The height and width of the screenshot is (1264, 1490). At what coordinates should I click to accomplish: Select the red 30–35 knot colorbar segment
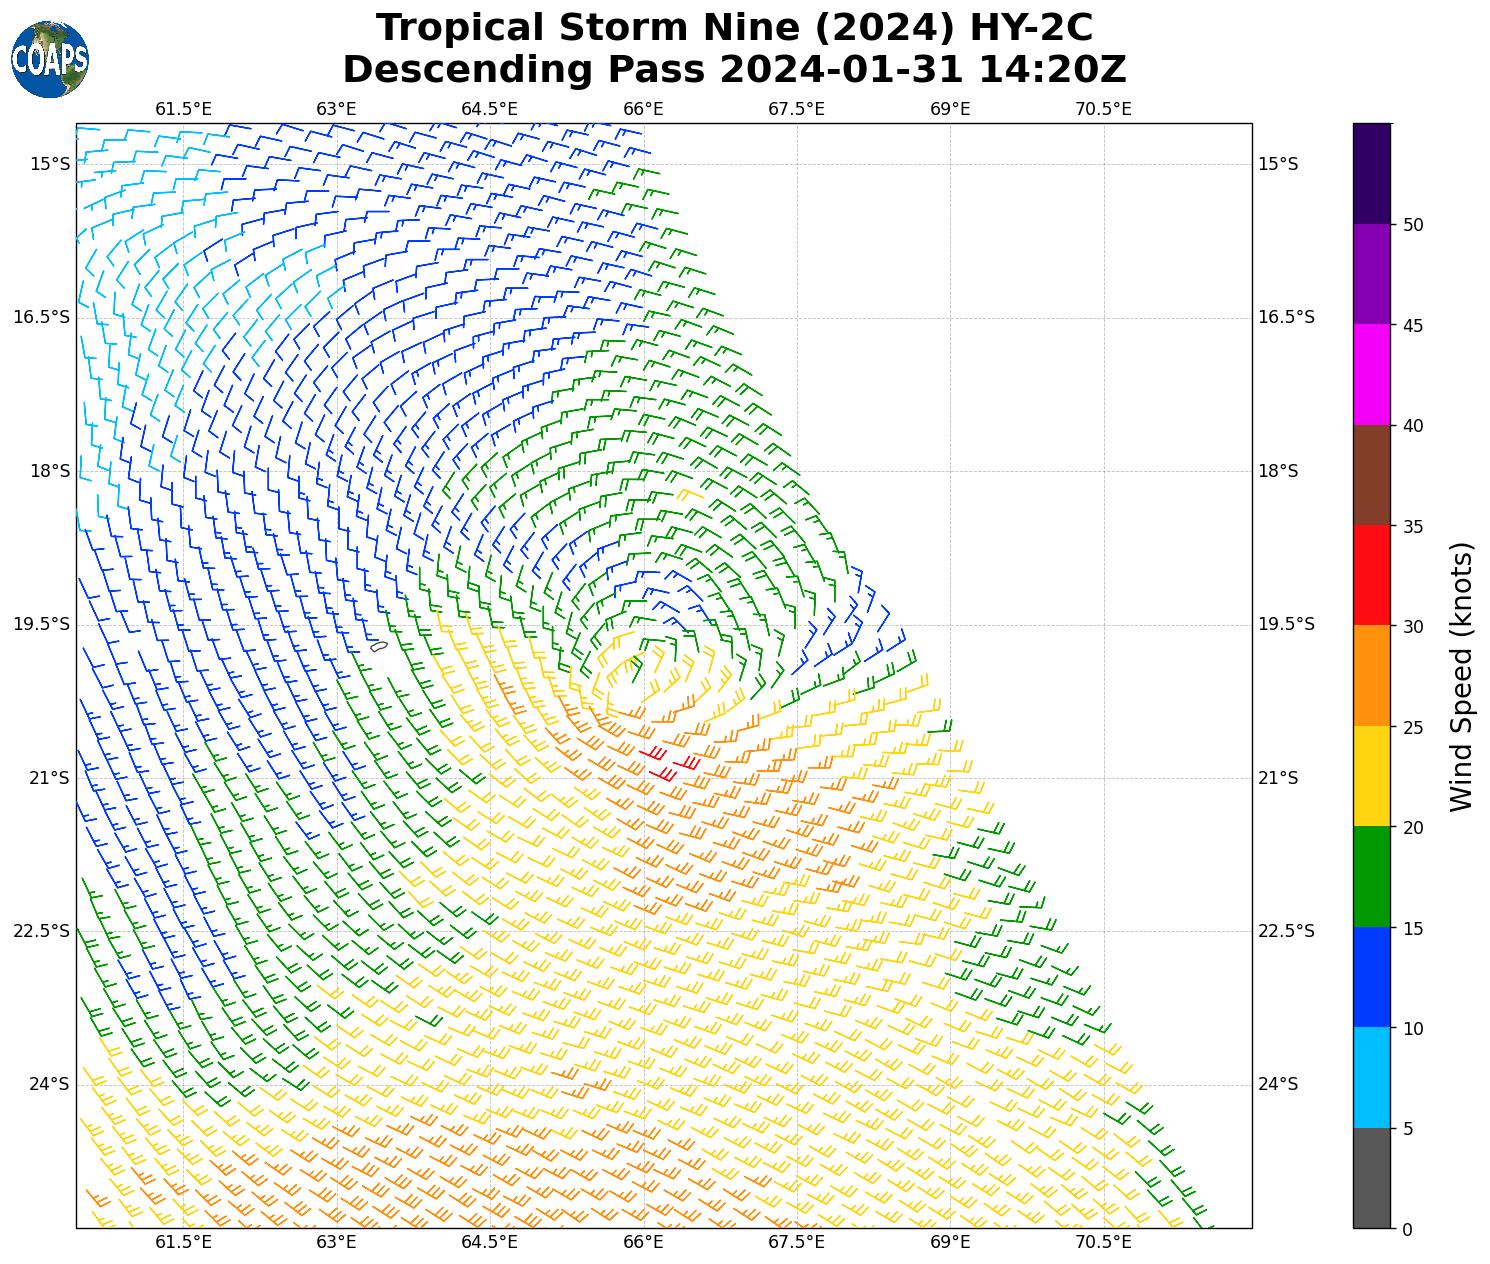point(1371,575)
